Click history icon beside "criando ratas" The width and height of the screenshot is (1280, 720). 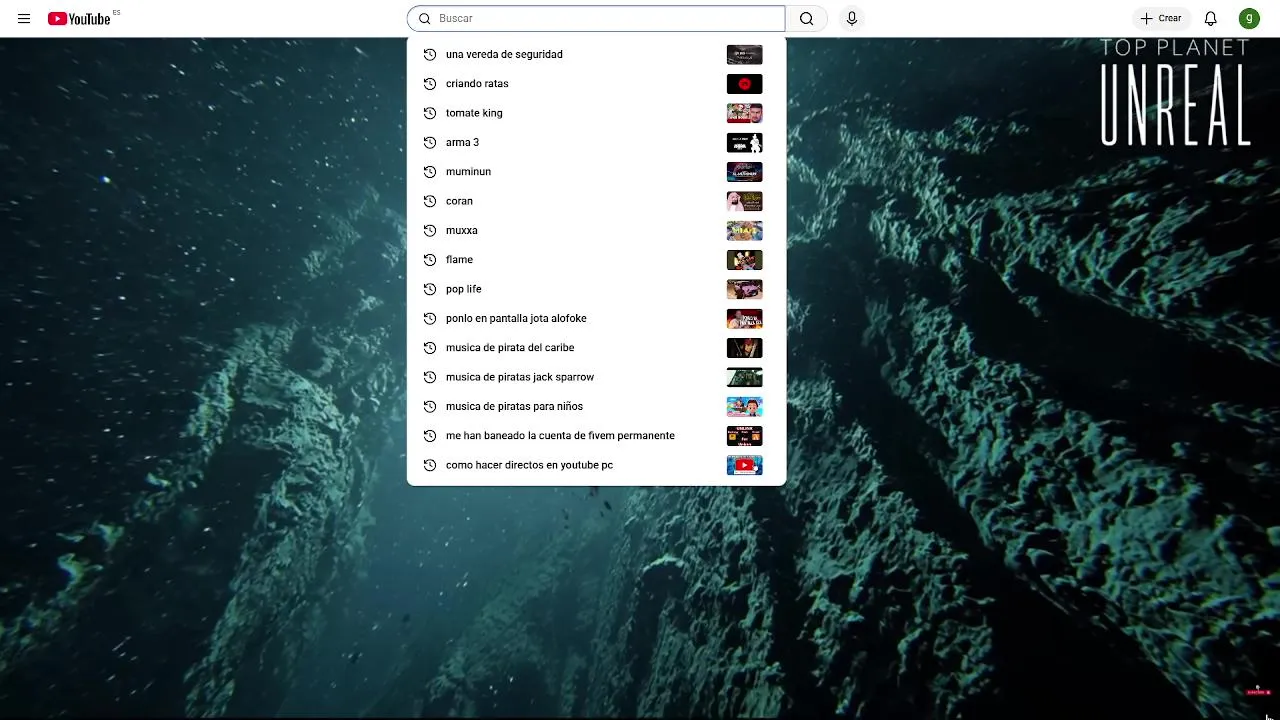(430, 84)
